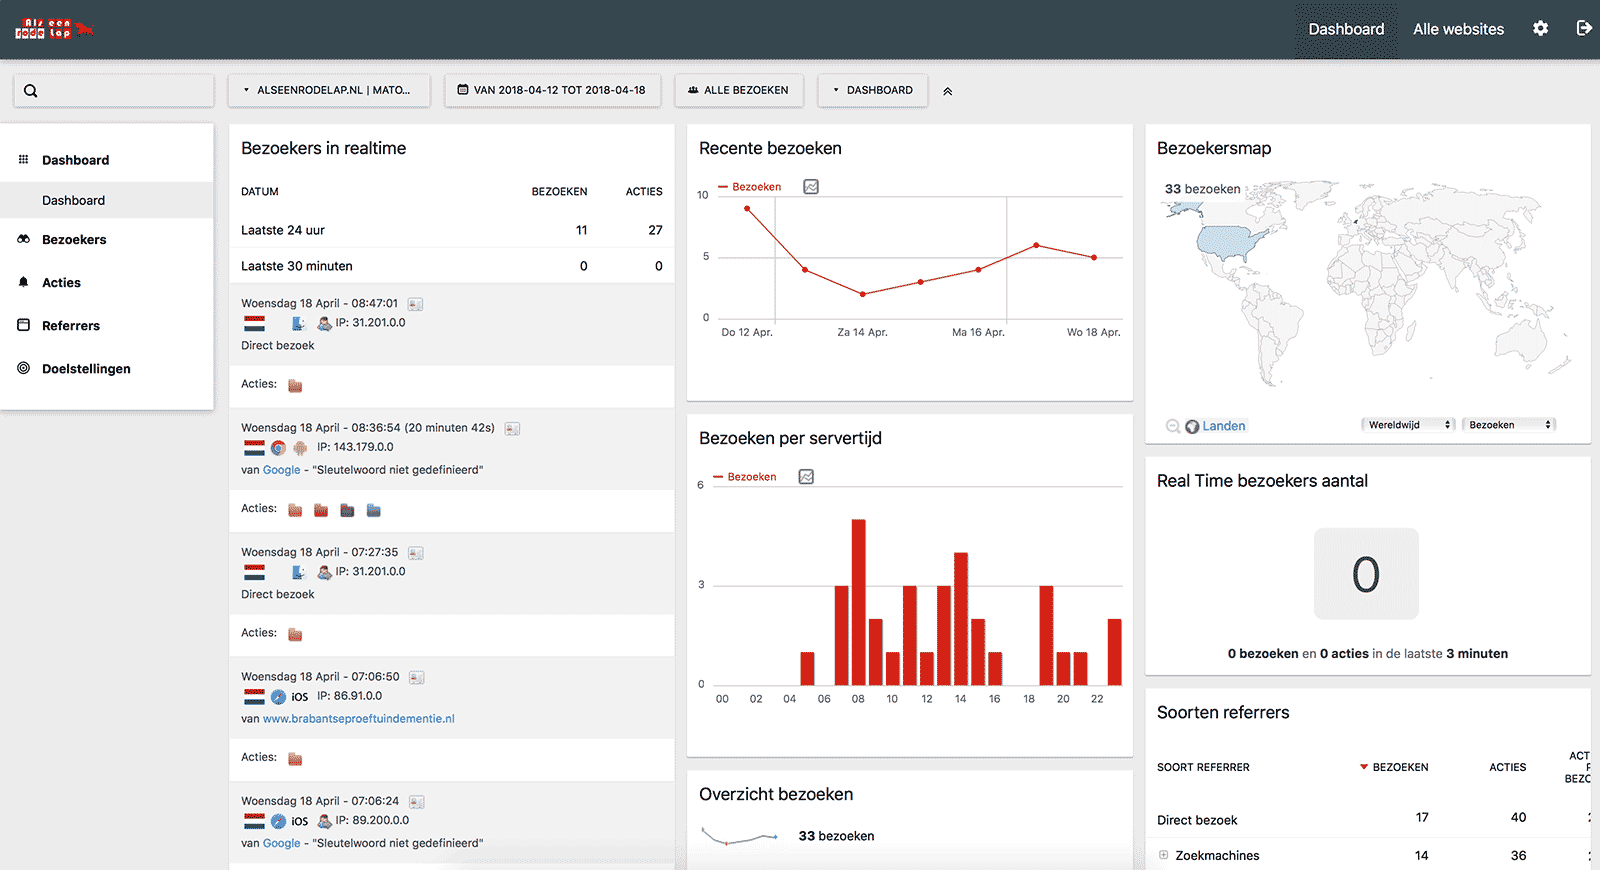The width and height of the screenshot is (1600, 870).
Task: Open the Bezoekers sidebar section
Action: (74, 240)
